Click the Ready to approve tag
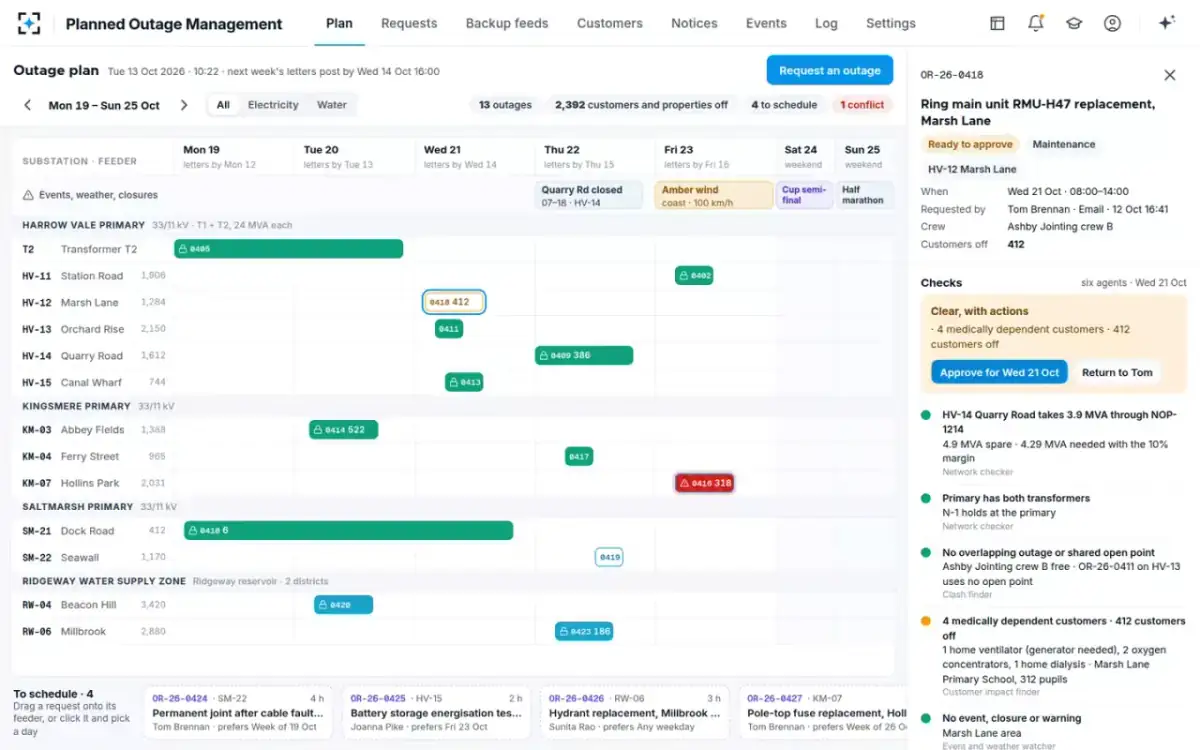1200x750 pixels. click(x=970, y=144)
